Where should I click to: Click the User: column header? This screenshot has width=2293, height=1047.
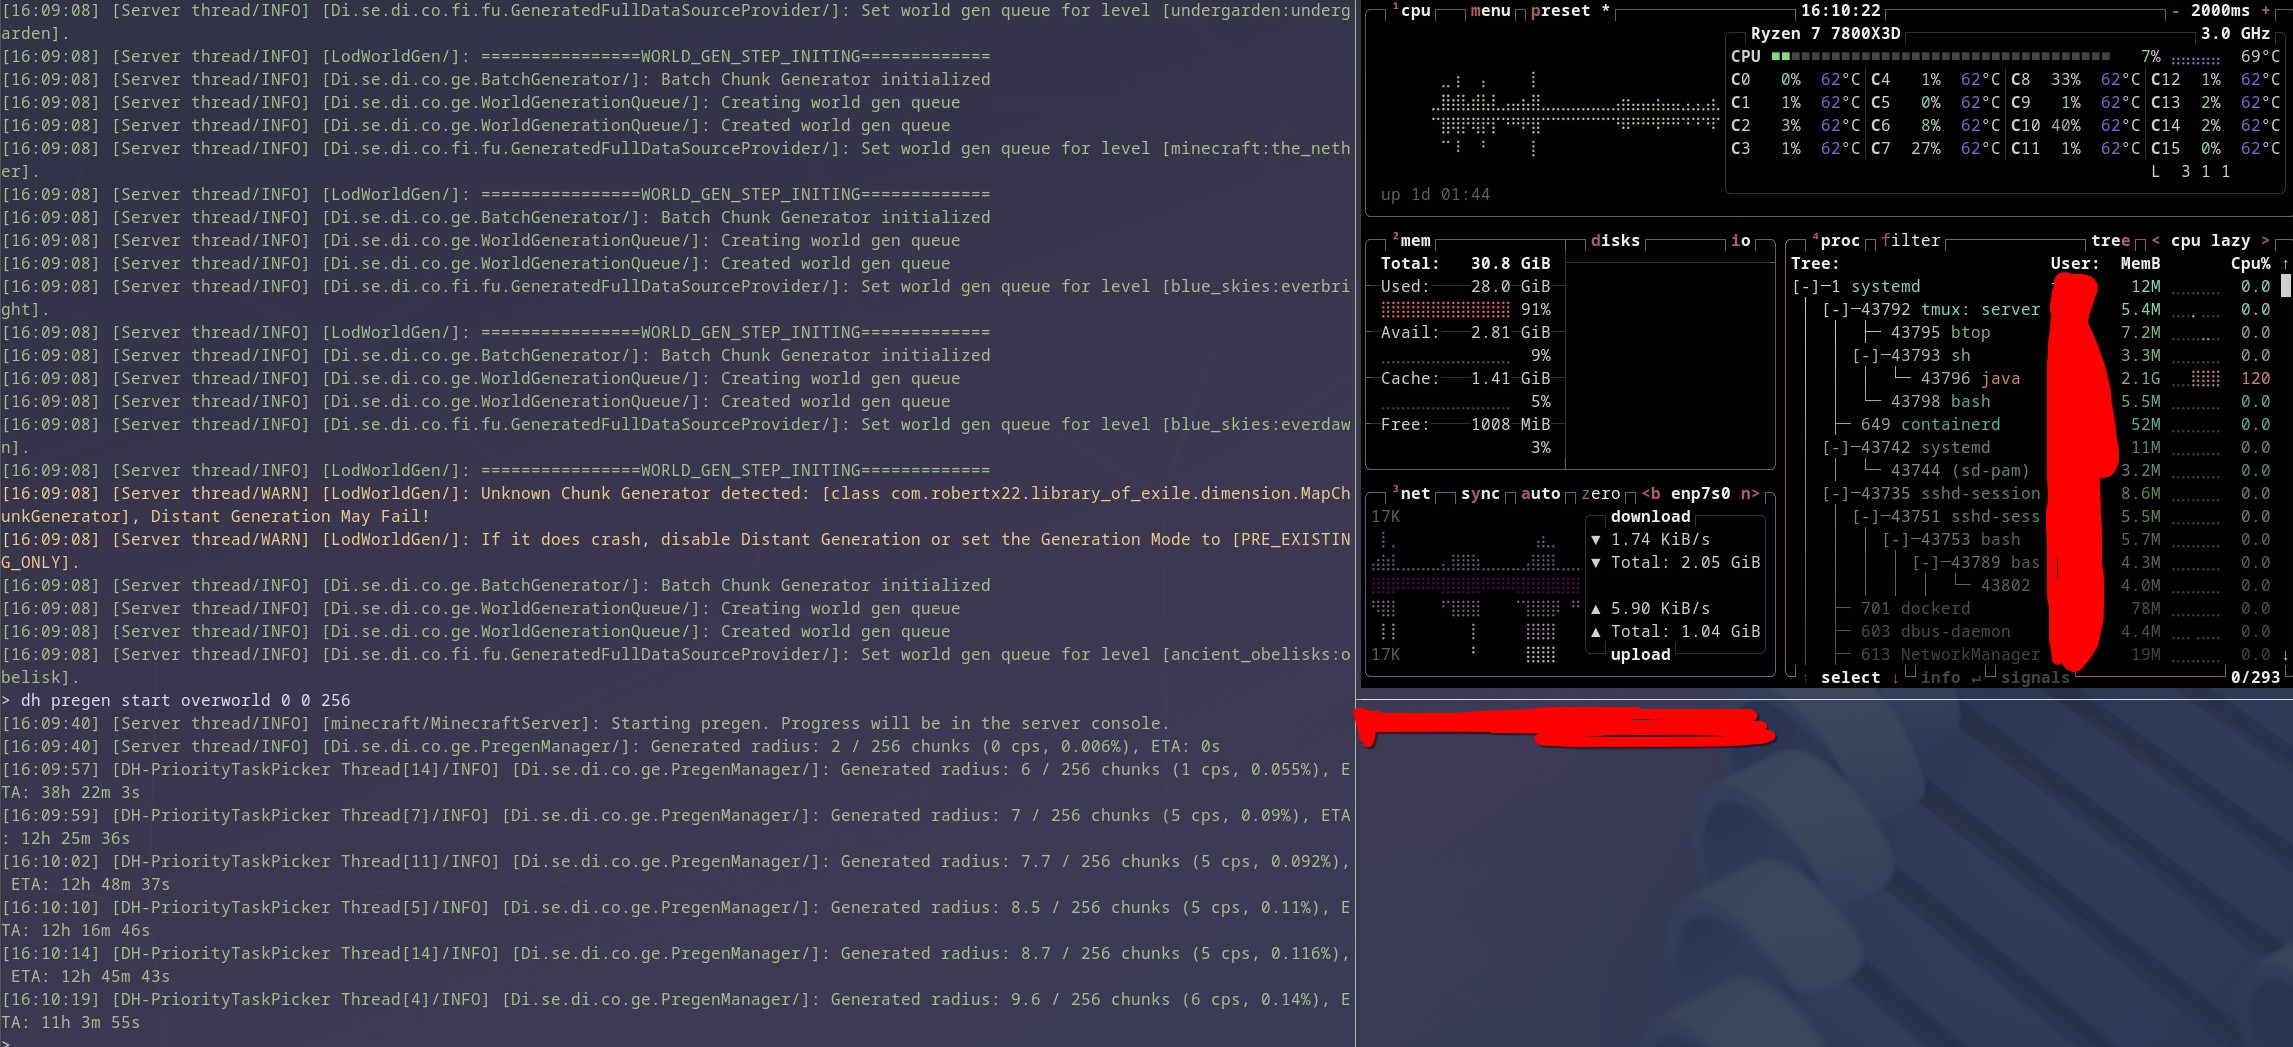tap(2075, 263)
